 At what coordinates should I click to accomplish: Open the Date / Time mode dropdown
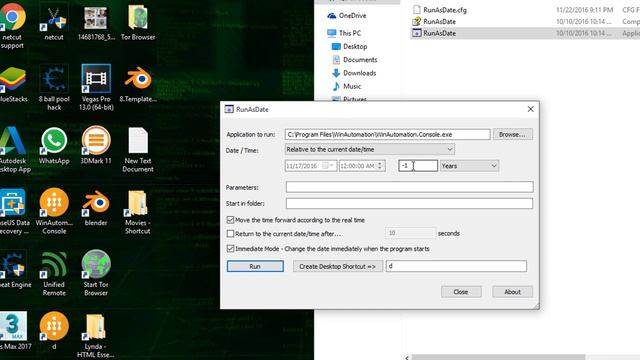coord(370,149)
